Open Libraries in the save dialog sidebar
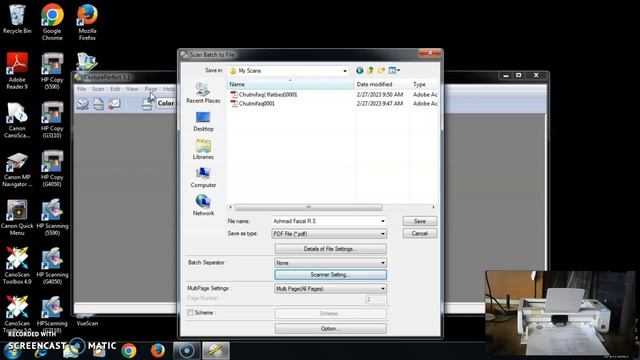Image resolution: width=640 pixels, height=360 pixels. pyautogui.click(x=203, y=149)
